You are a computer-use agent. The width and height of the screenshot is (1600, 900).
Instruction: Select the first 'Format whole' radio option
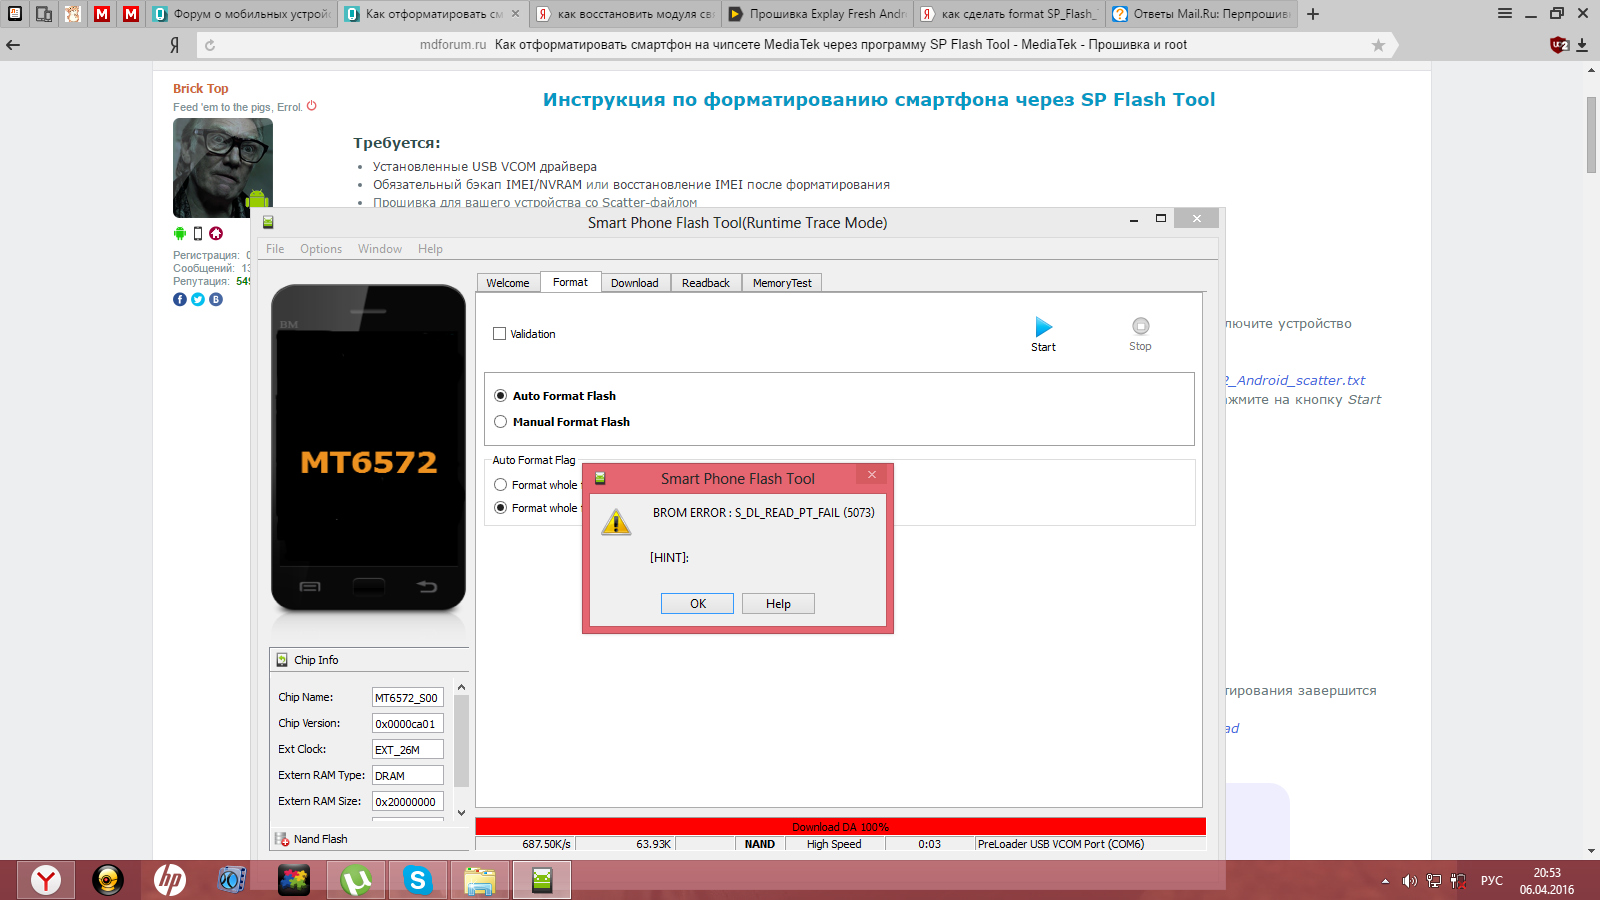coord(501,485)
